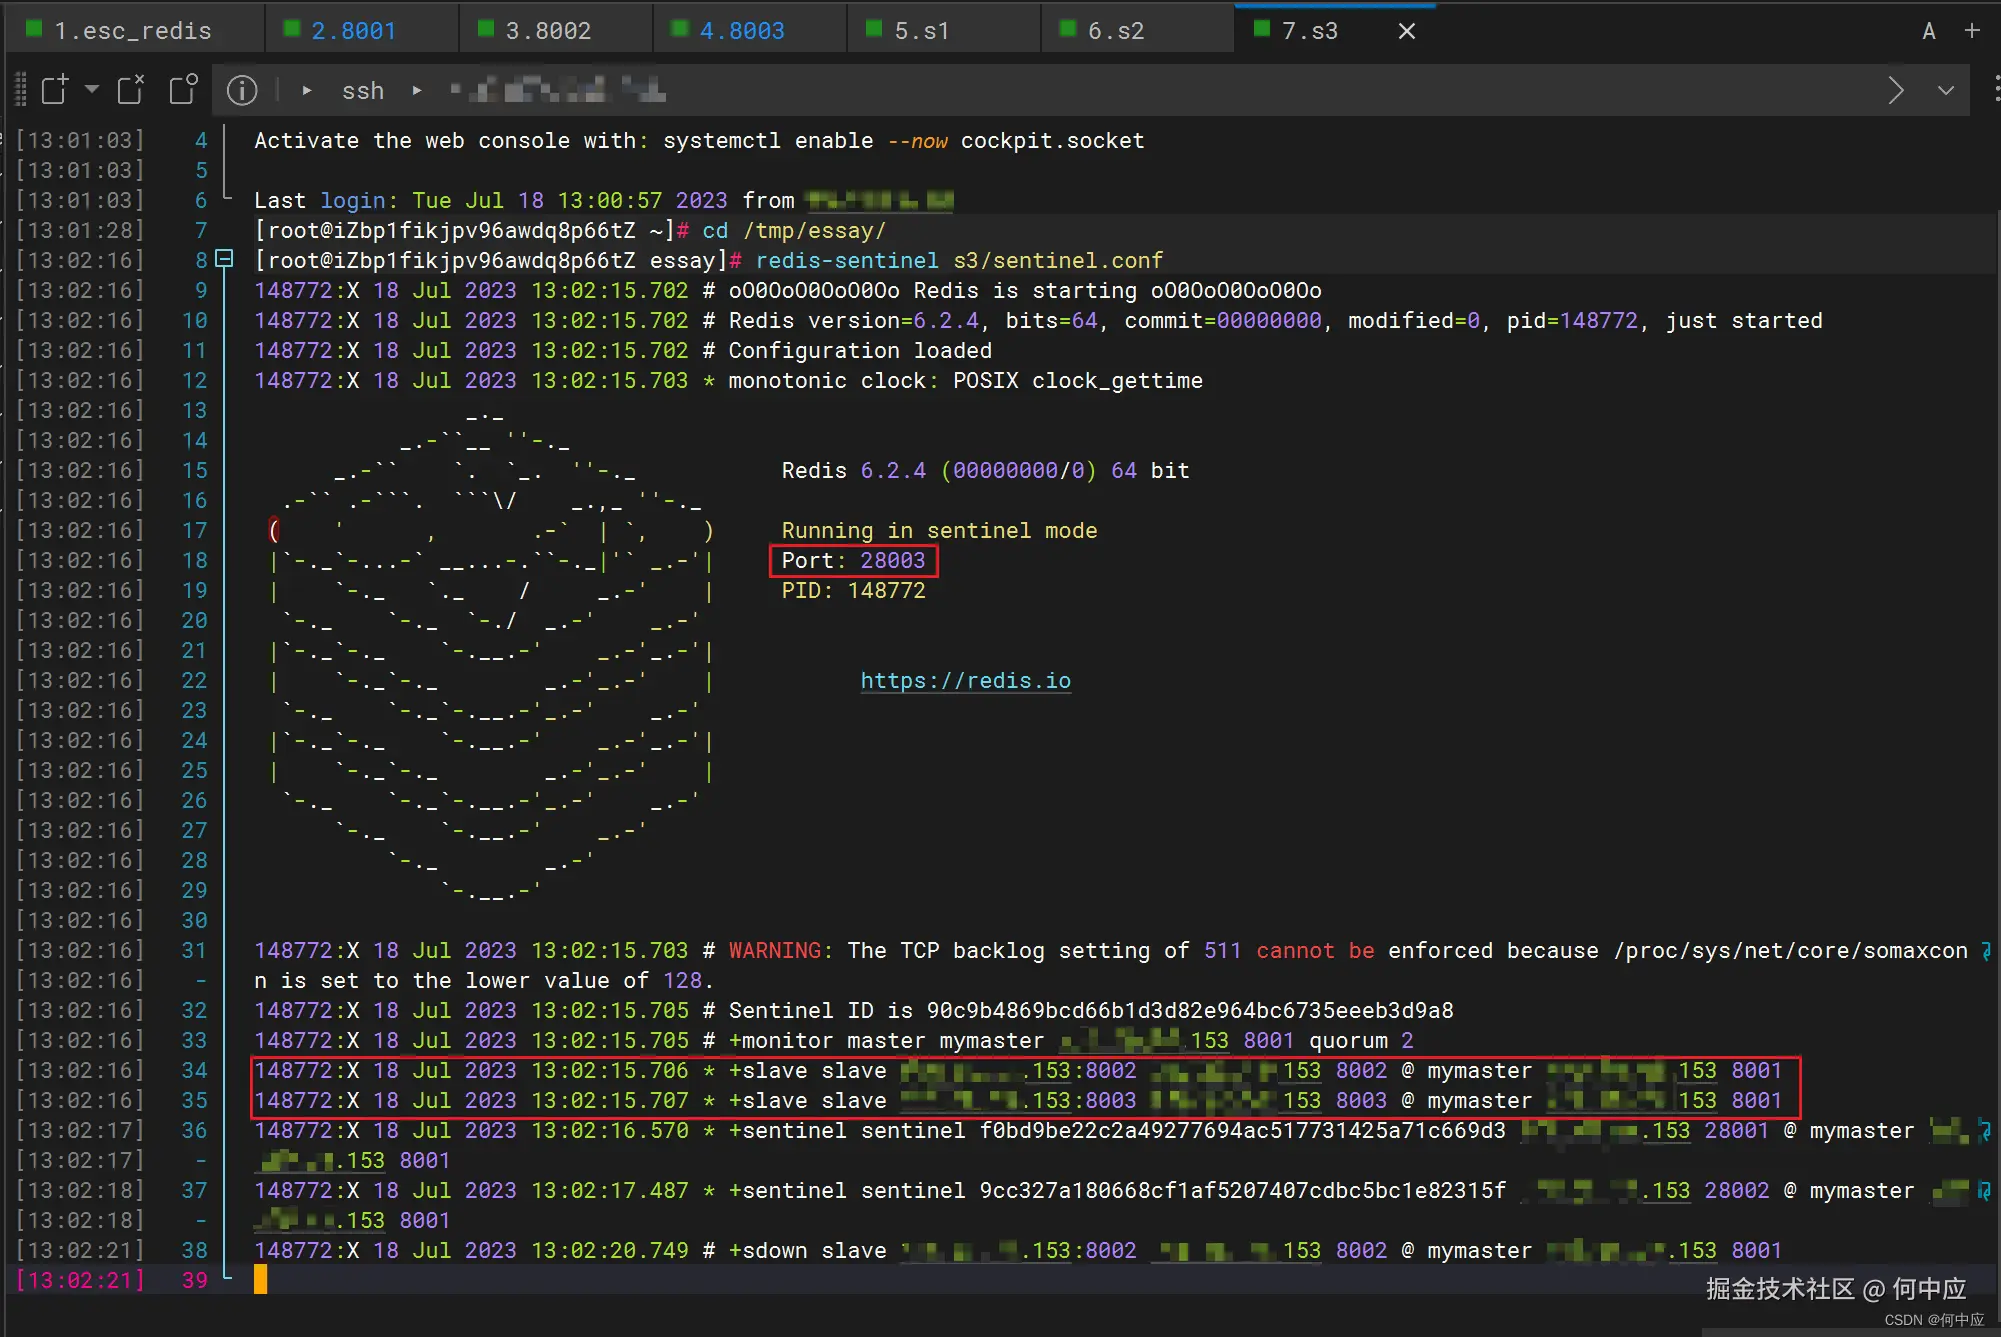This screenshot has height=1337, width=2001.
Task: Open the https://redis.io link
Action: [965, 681]
